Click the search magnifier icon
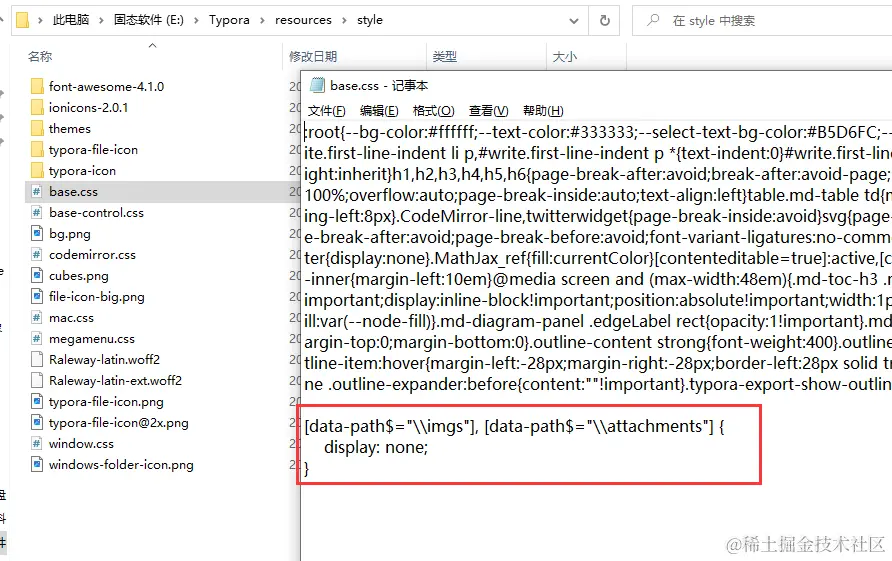The width and height of the screenshot is (892, 561). 653,20
